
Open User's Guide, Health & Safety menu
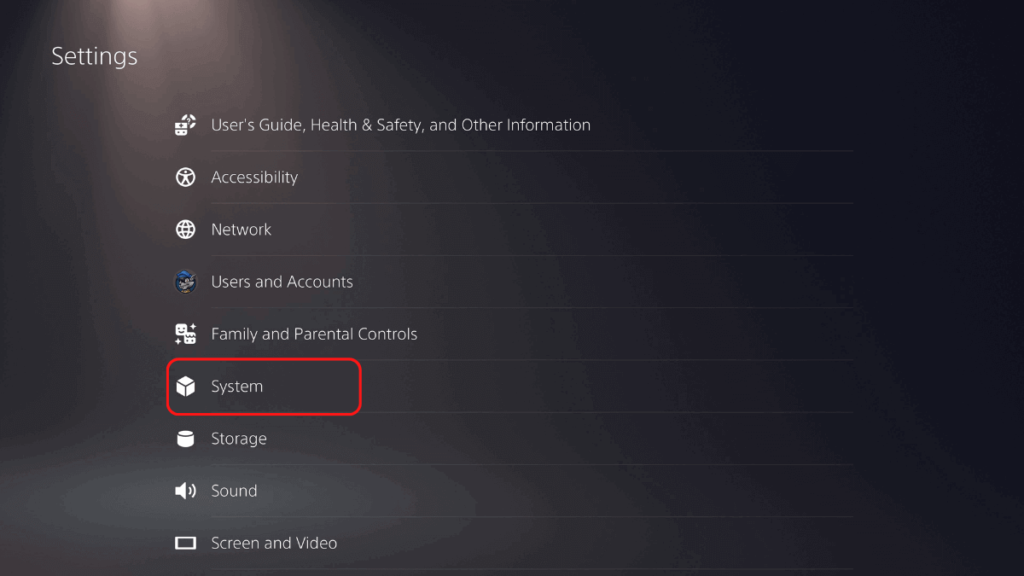(x=513, y=125)
